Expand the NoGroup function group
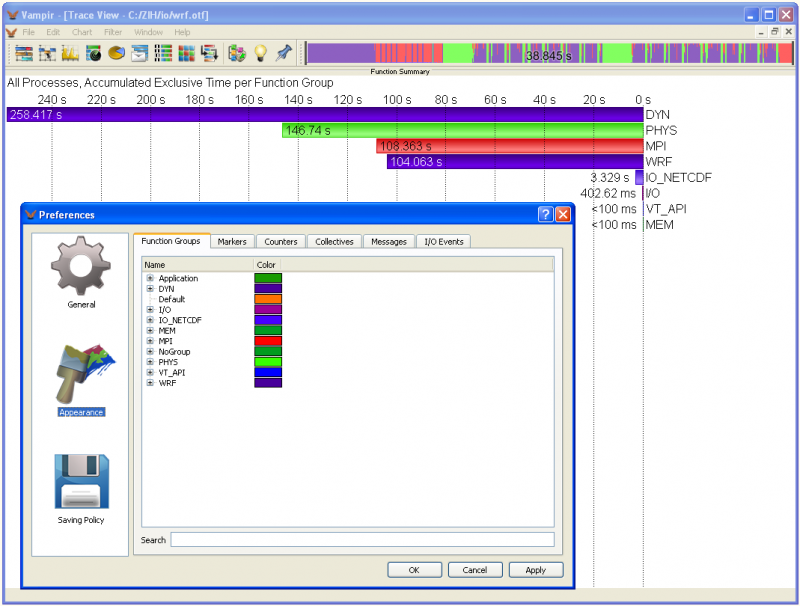This screenshot has width=800, height=606. [150, 351]
